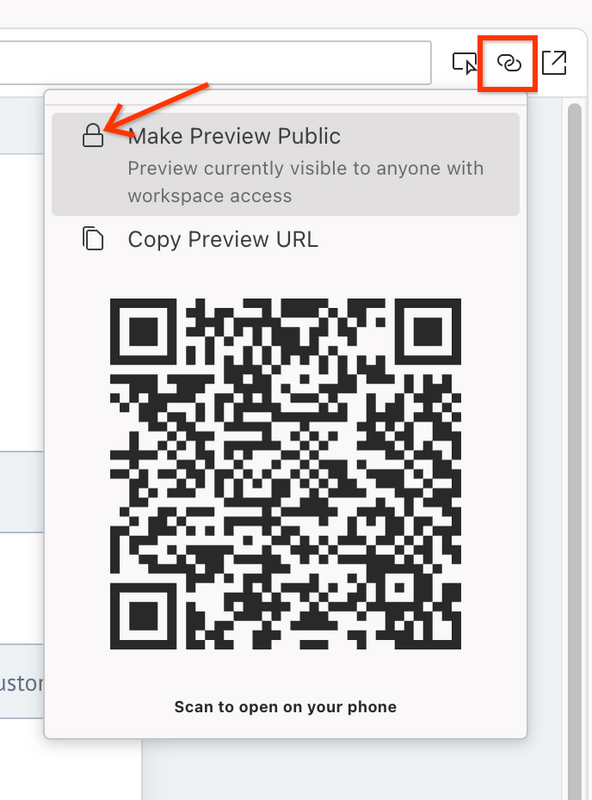592x800 pixels.
Task: Click bottom-left finder square of QR code
Action: (x=143, y=616)
